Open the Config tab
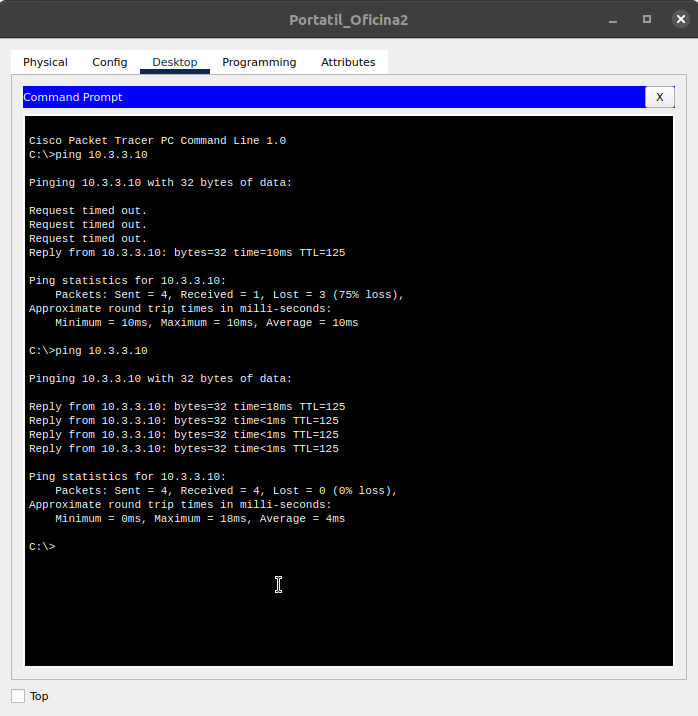This screenshot has height=716, width=698. (110, 62)
